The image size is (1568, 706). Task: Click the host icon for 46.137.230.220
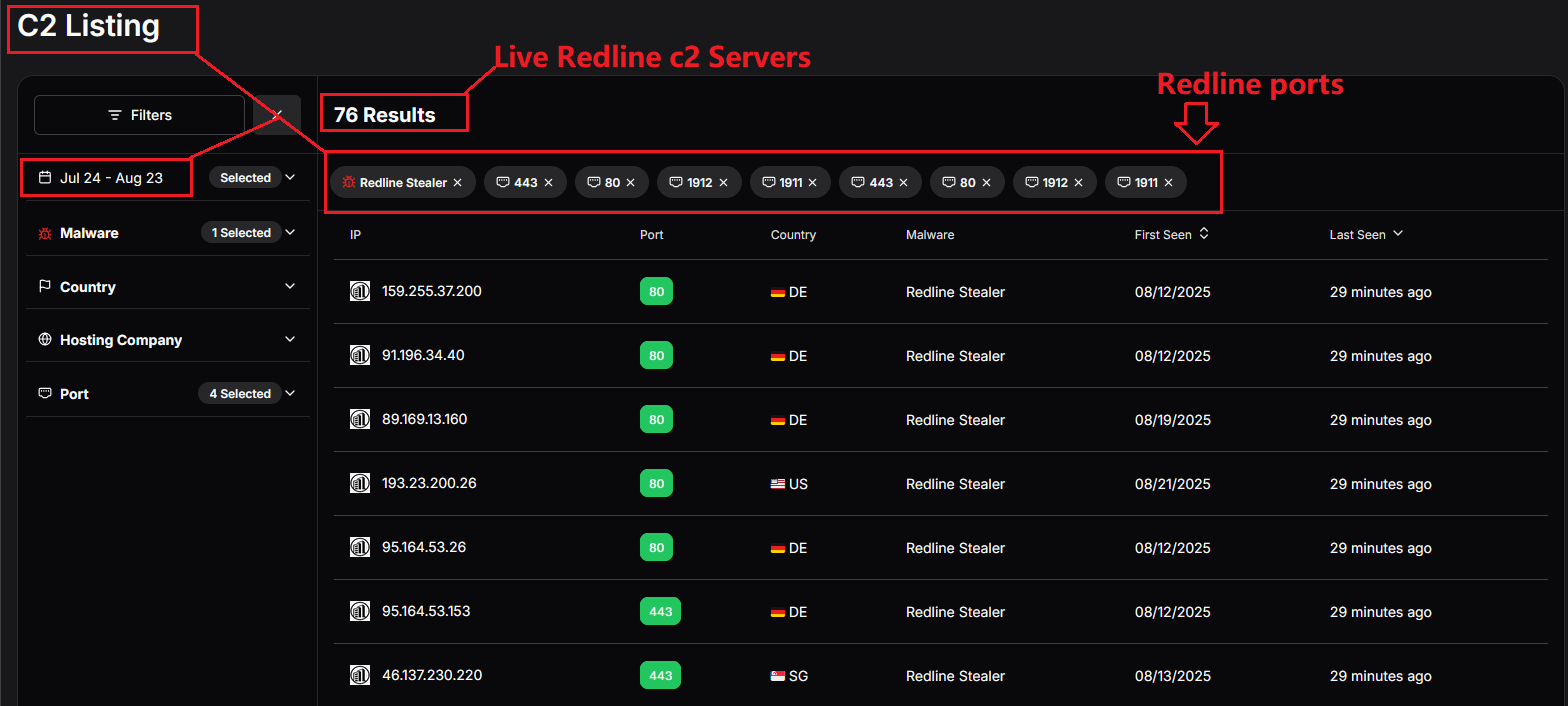[x=360, y=676]
